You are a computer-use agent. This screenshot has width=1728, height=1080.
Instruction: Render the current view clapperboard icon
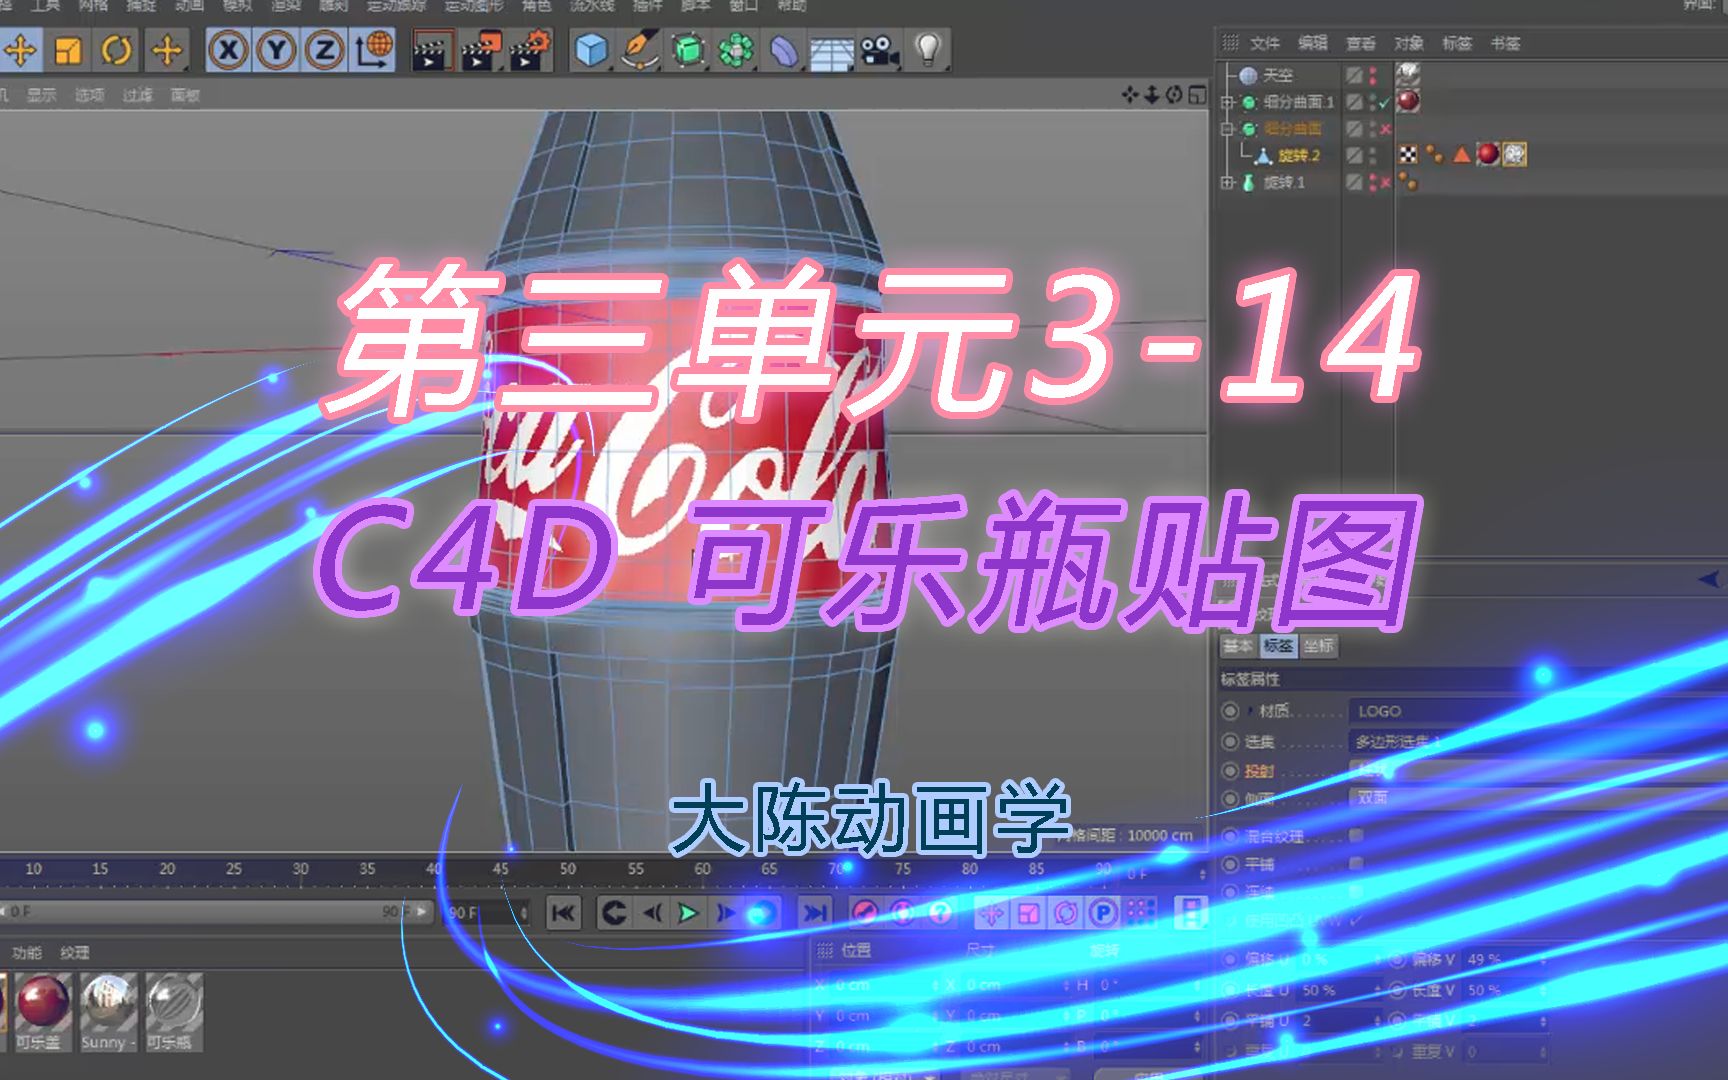coord(432,49)
